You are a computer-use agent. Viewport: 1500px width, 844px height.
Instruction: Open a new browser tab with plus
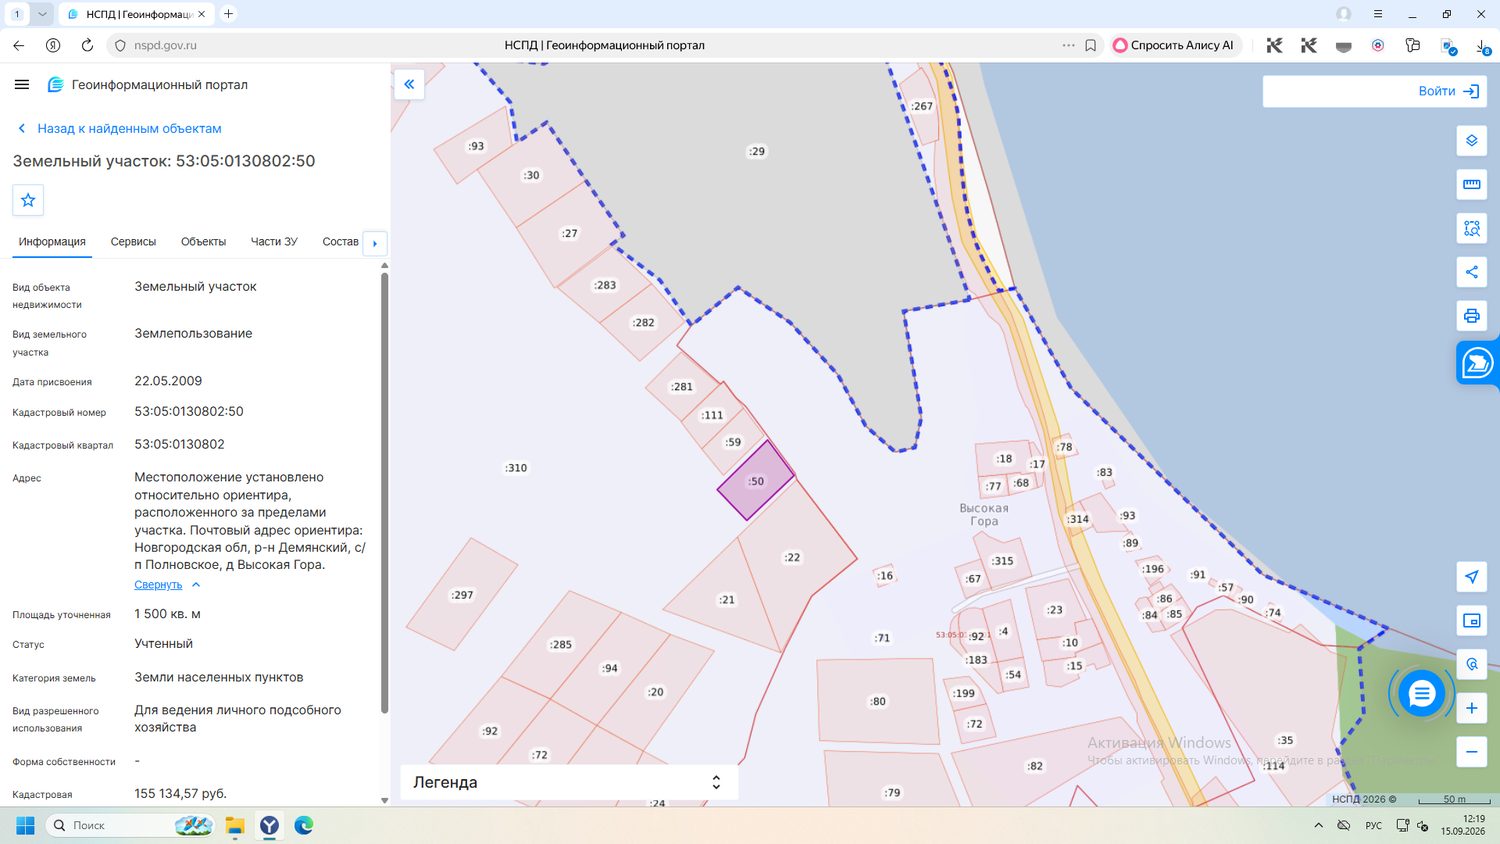click(228, 14)
